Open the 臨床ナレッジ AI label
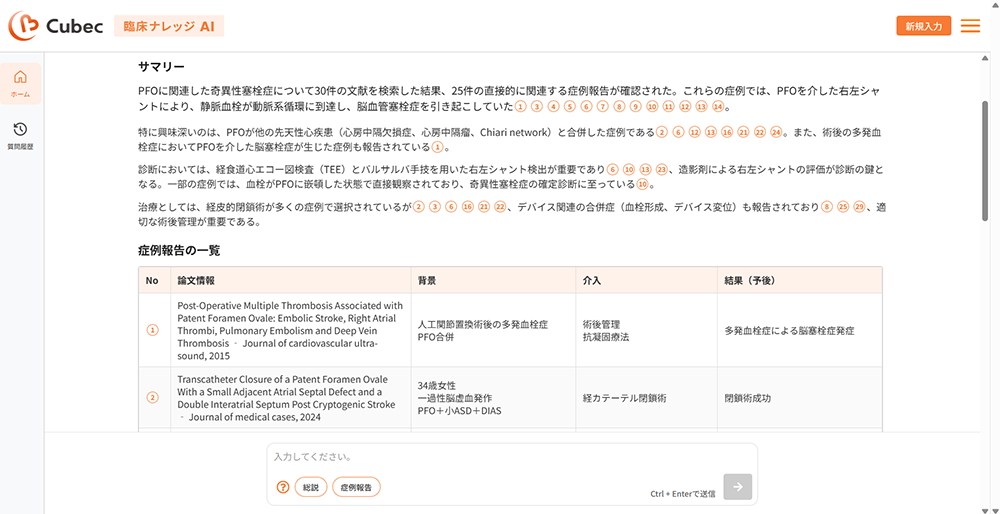Image resolution: width=1000 pixels, height=514 pixels. pyautogui.click(x=168, y=26)
